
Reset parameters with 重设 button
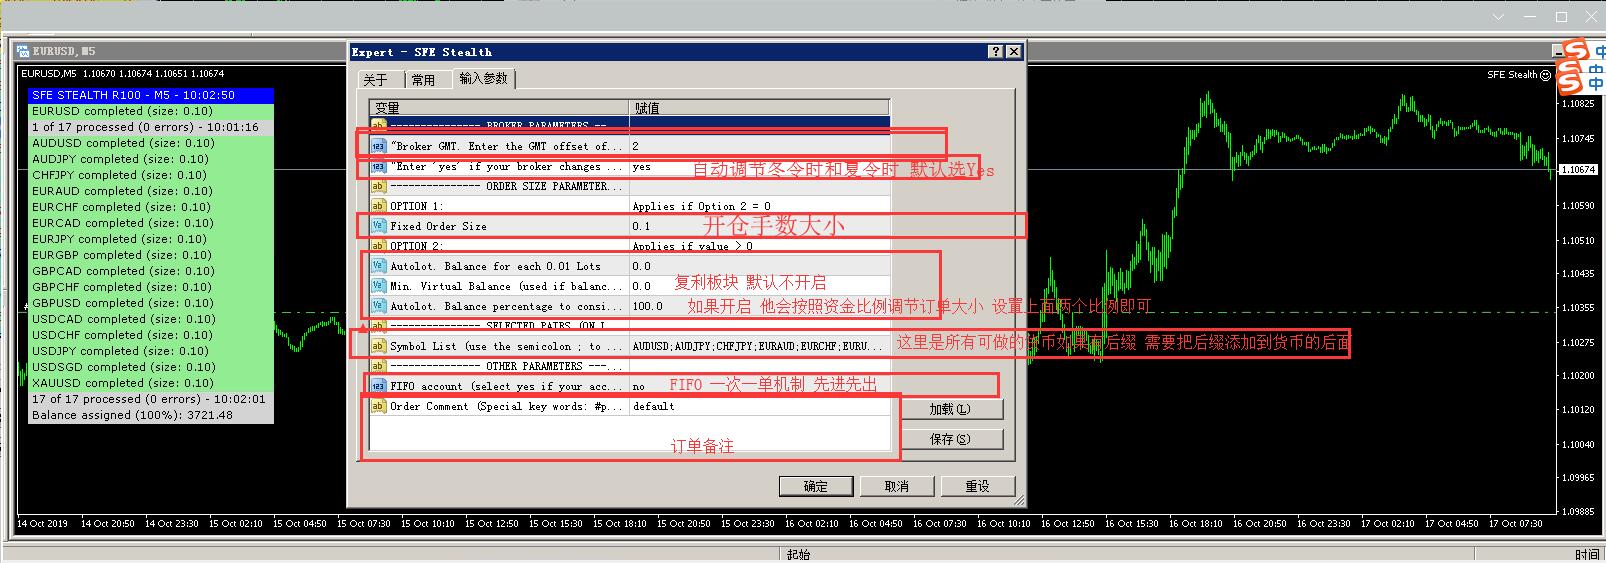977,486
